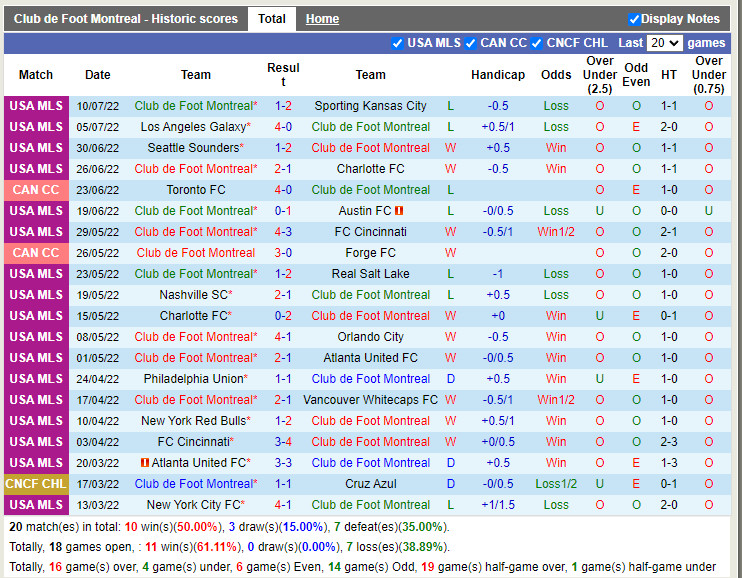742x578 pixels.
Task: Uncheck the USA MLS filter checkbox
Action: click(398, 43)
